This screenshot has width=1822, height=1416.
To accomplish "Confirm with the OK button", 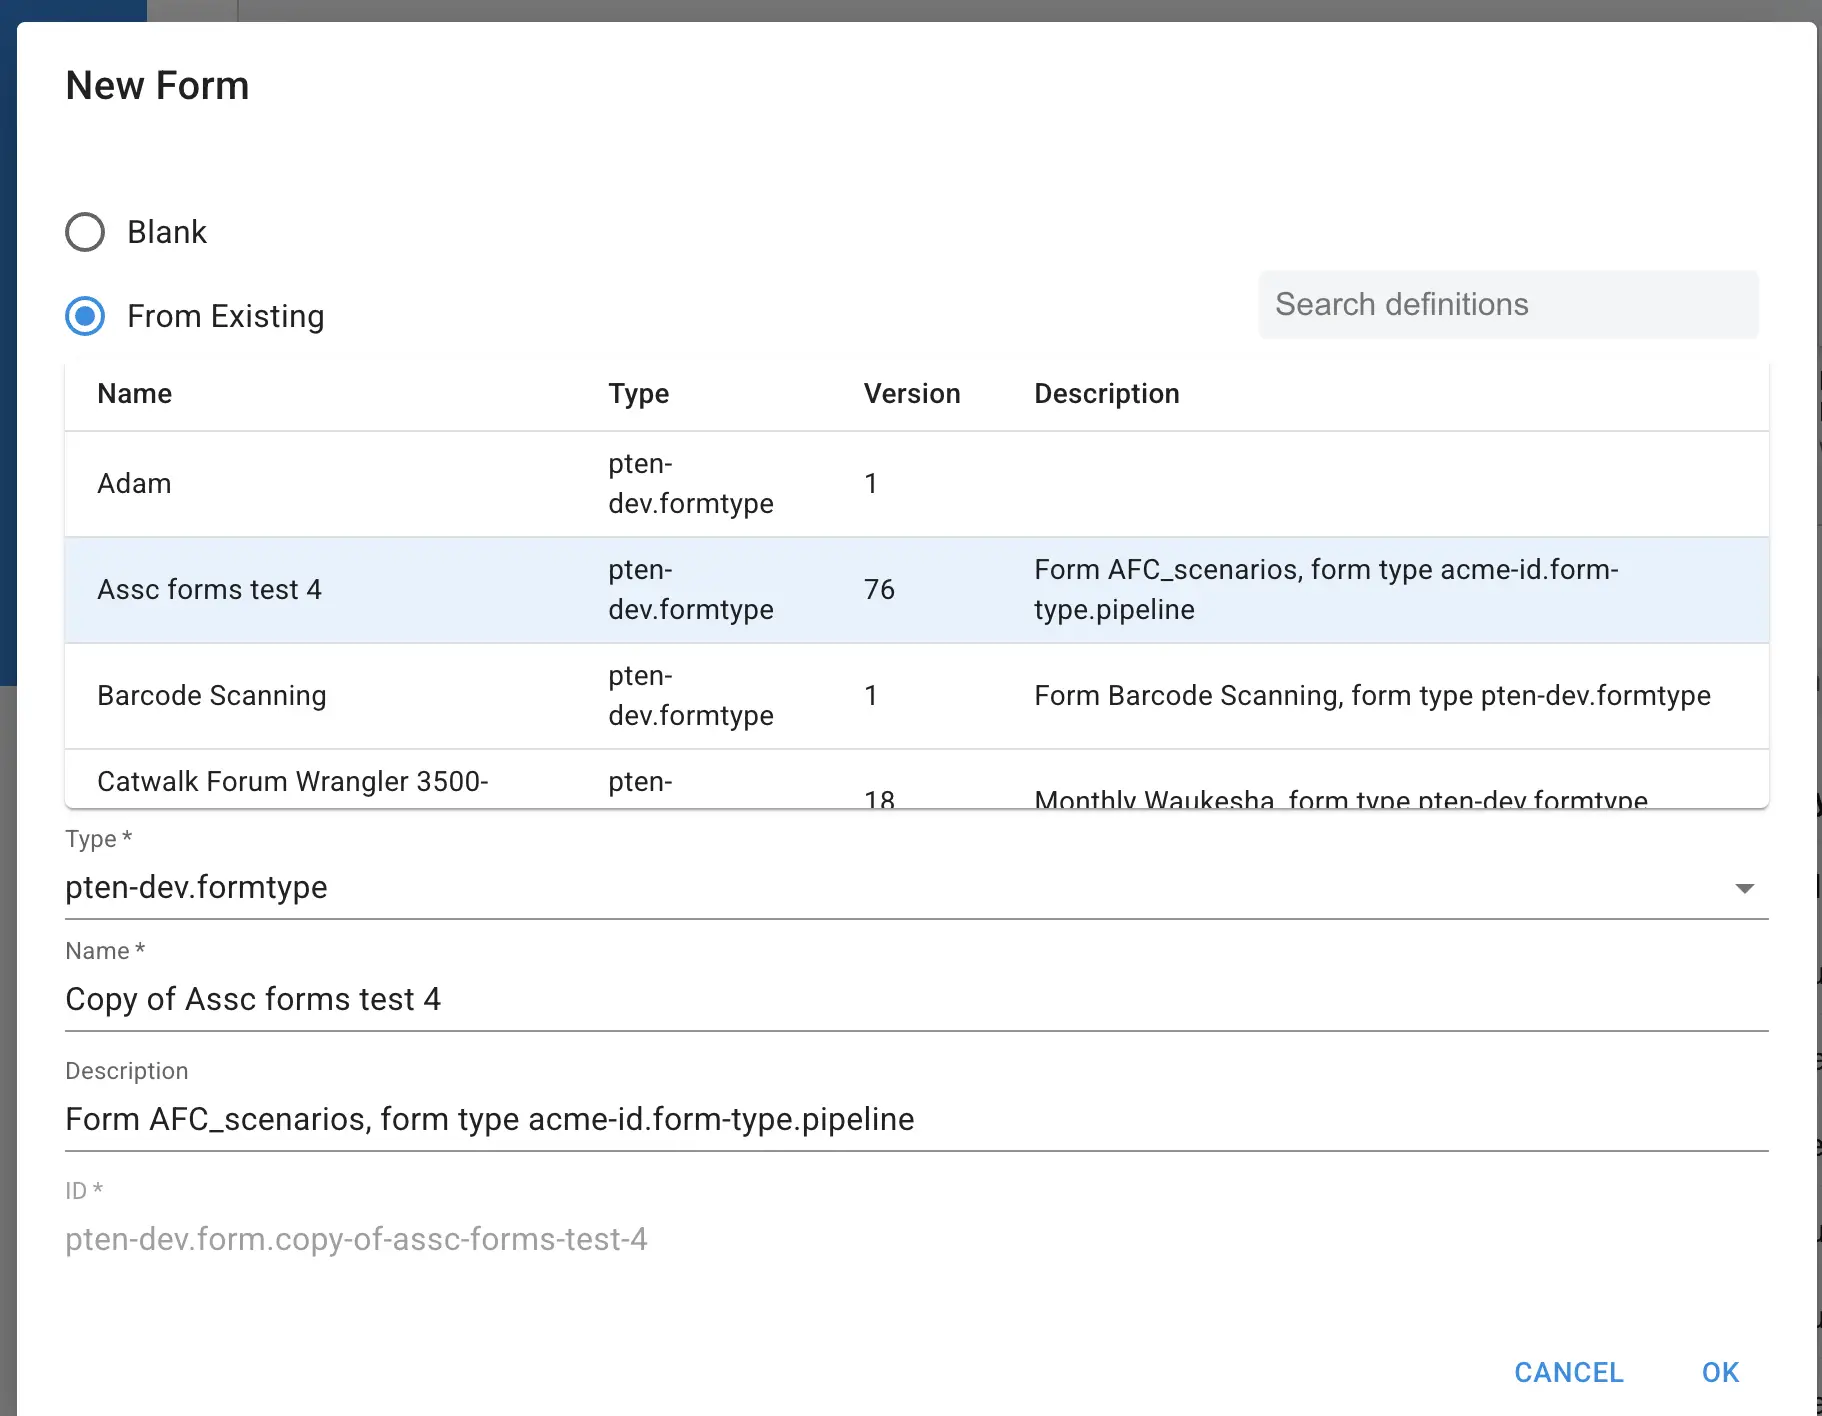I will [1720, 1372].
